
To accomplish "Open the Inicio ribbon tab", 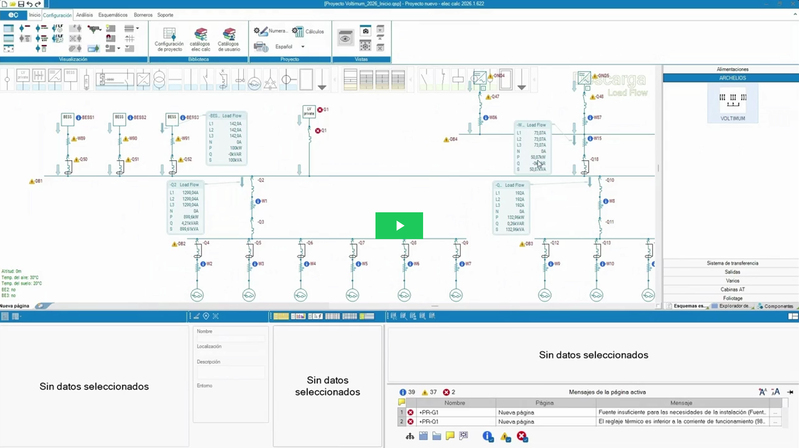I will [34, 15].
